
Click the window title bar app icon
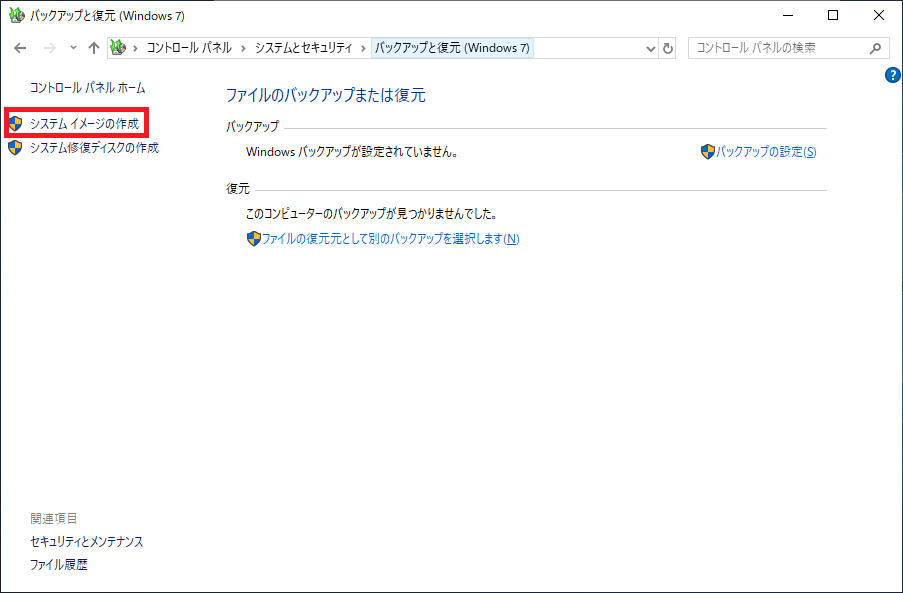pyautogui.click(x=17, y=16)
